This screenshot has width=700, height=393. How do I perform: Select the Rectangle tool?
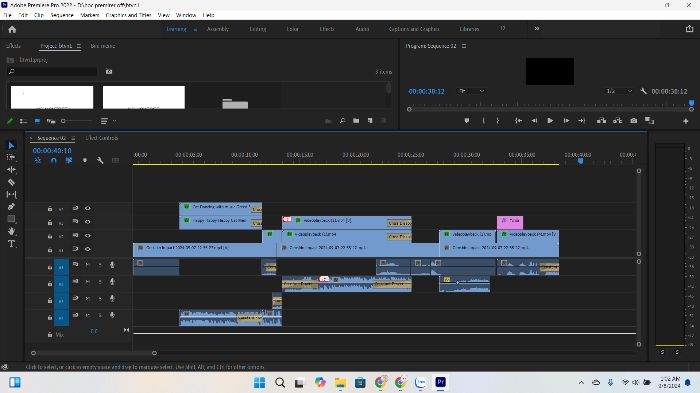click(11, 219)
